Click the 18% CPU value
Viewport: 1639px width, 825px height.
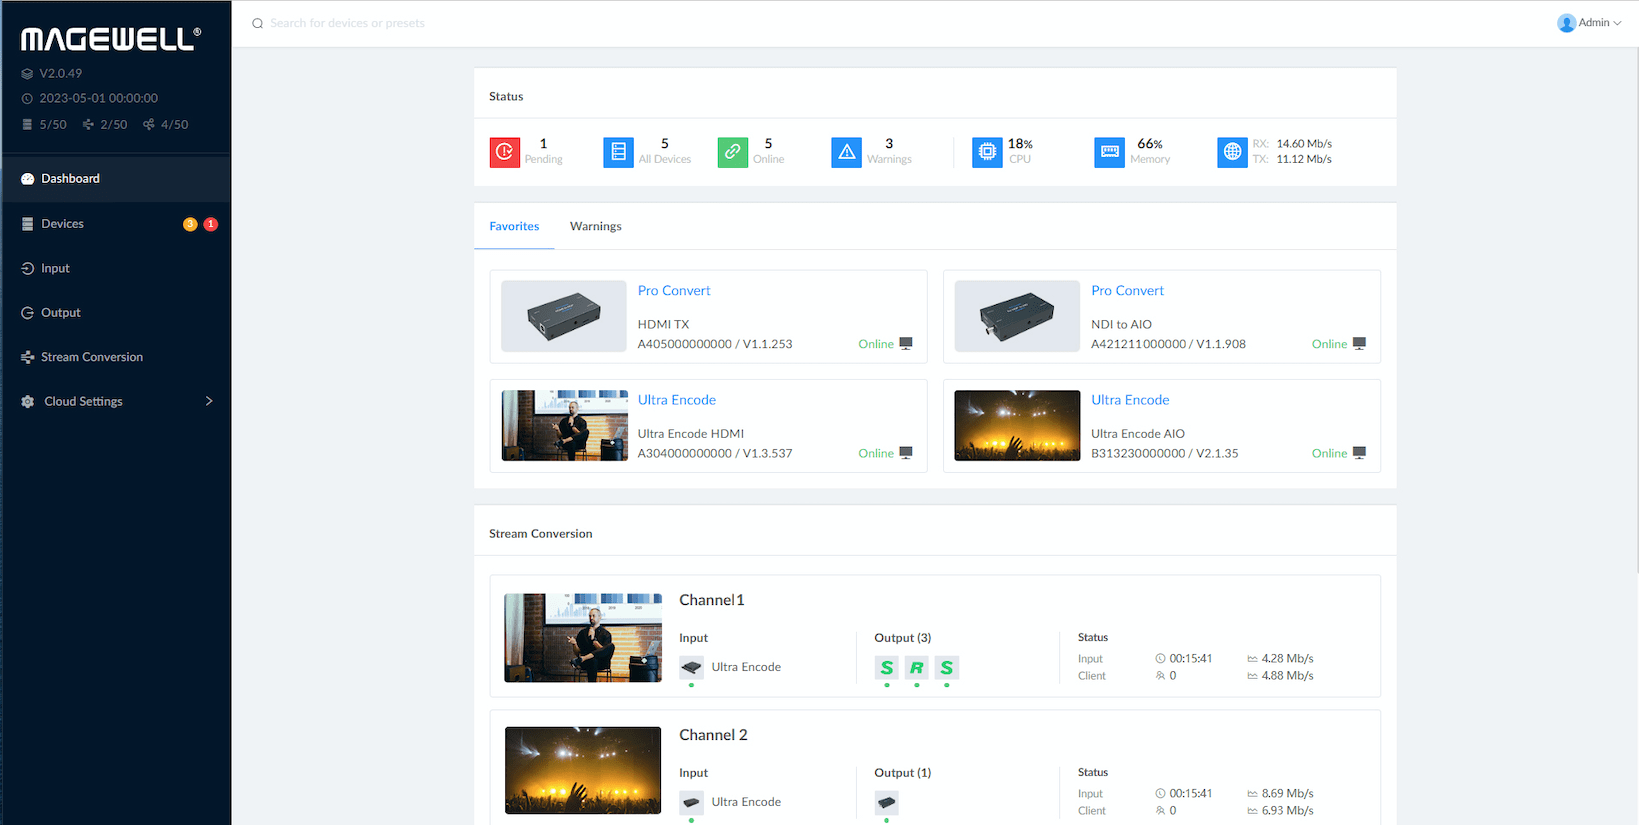(x=1020, y=144)
